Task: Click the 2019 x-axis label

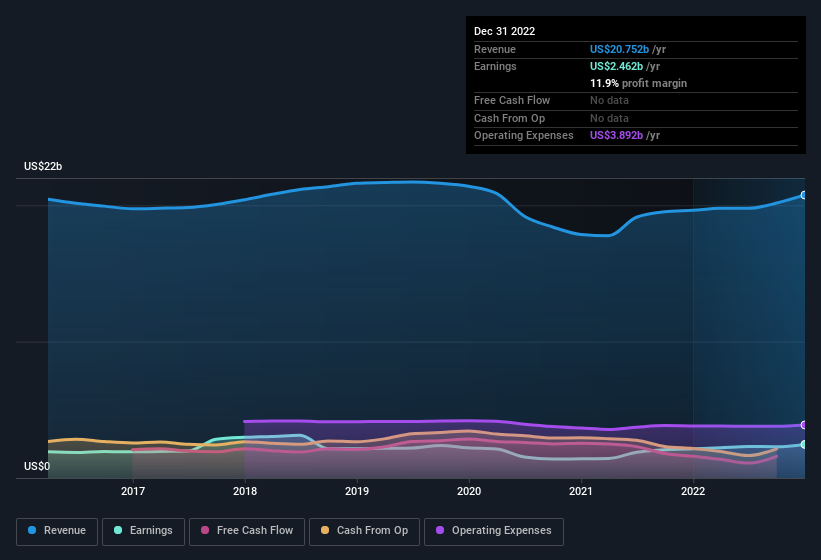Action: coord(357,491)
